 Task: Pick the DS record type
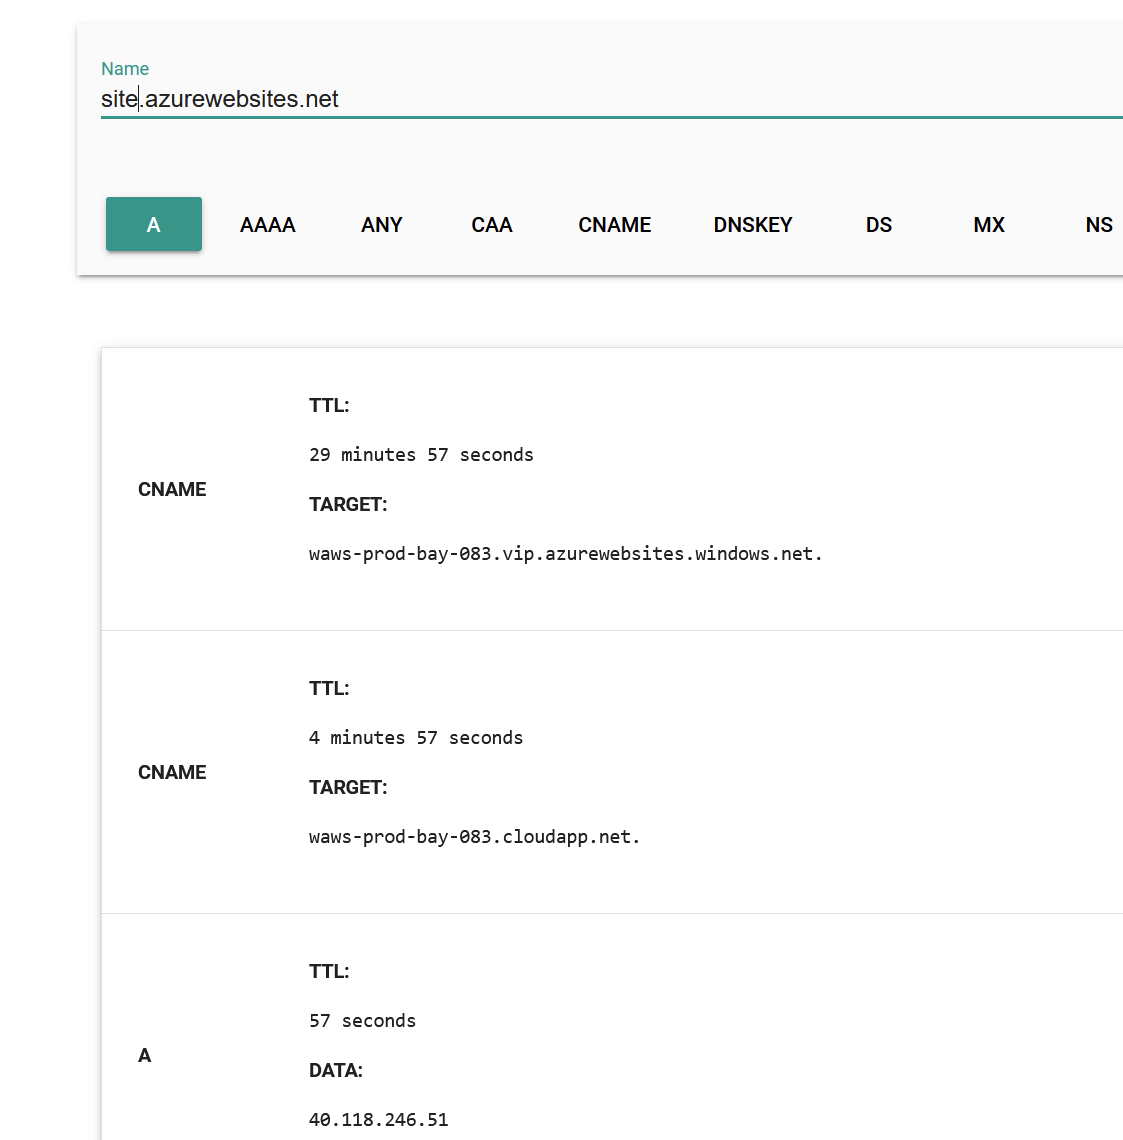[x=878, y=225]
